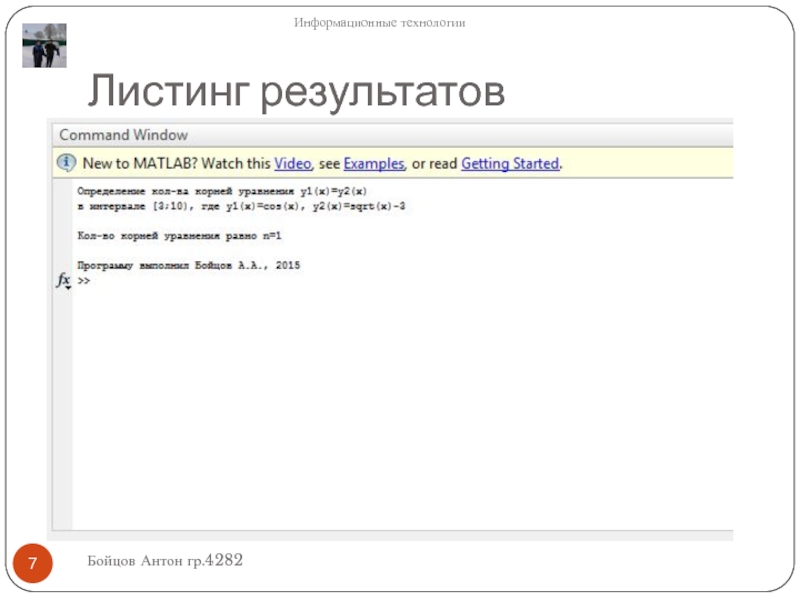Screen dimensions: 800x600
Task: Click the output line starting with Определение кол-ва корней
Action: [222, 190]
